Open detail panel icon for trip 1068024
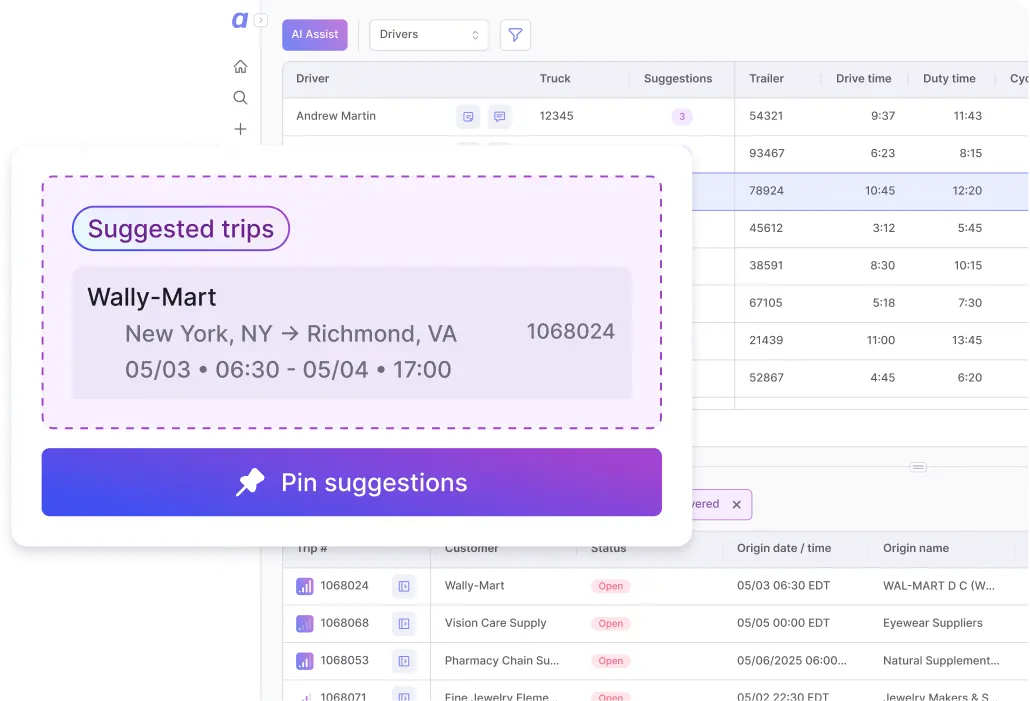1030x701 pixels. pos(404,586)
